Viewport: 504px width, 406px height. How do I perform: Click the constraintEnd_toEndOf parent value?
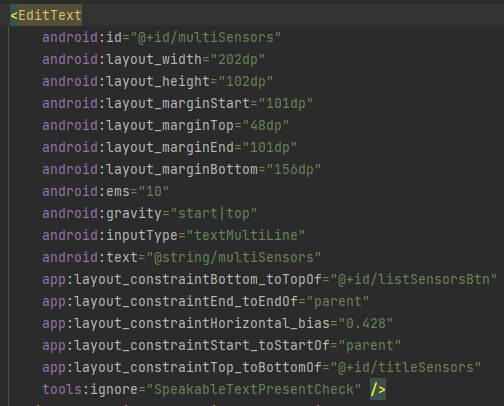tap(338, 301)
